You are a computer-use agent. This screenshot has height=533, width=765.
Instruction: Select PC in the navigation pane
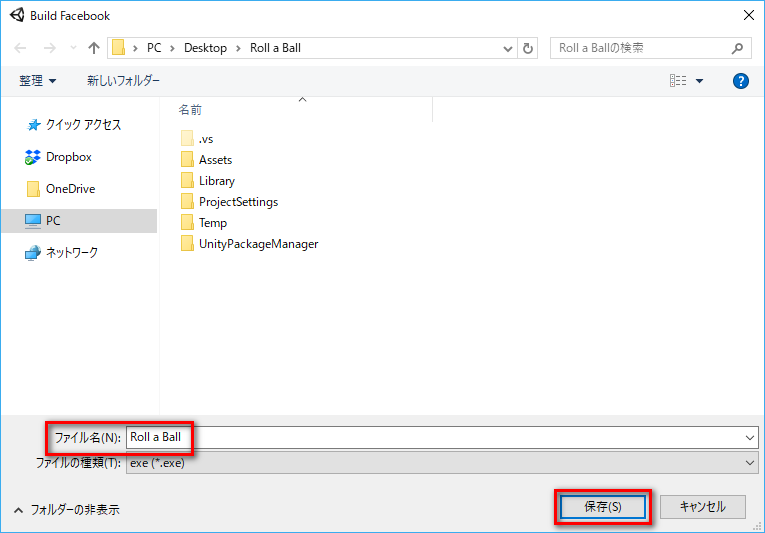79,221
